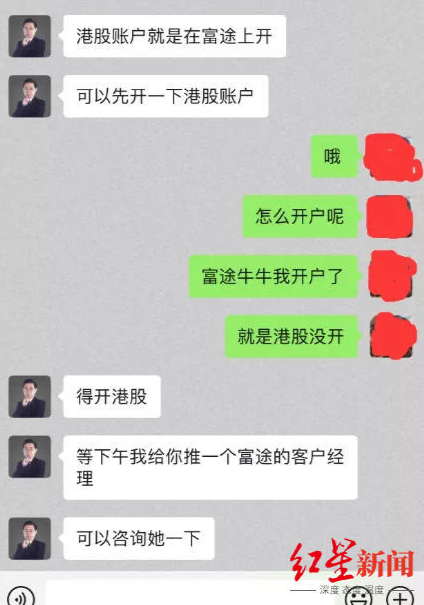Select the message bubble 港股账户就是在富途上开
This screenshot has width=424, height=605.
click(x=174, y=36)
